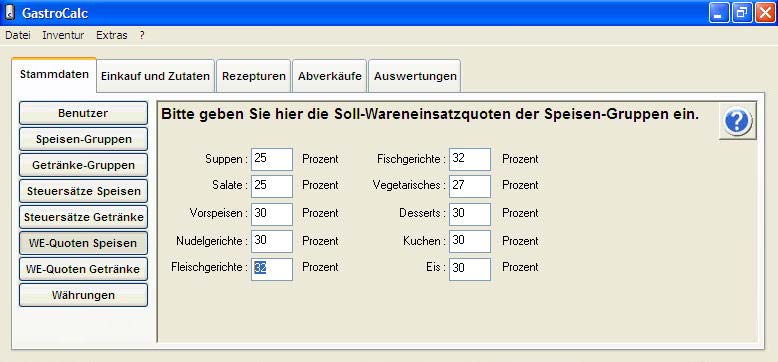Click the Fischgerichte percentage field
The image size is (778, 362).
(470, 159)
